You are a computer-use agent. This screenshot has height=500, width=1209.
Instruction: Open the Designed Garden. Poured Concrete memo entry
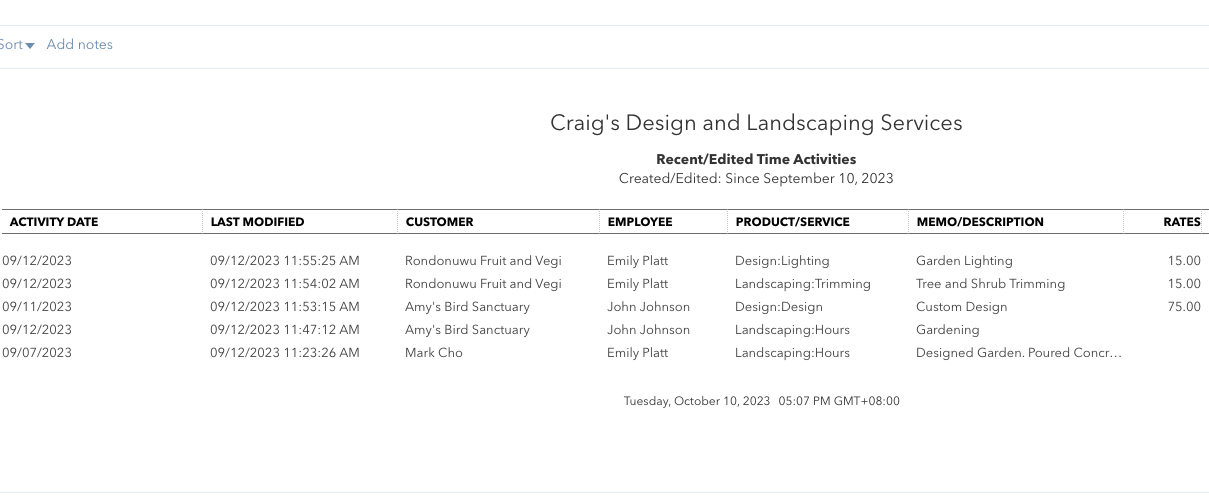(1018, 353)
